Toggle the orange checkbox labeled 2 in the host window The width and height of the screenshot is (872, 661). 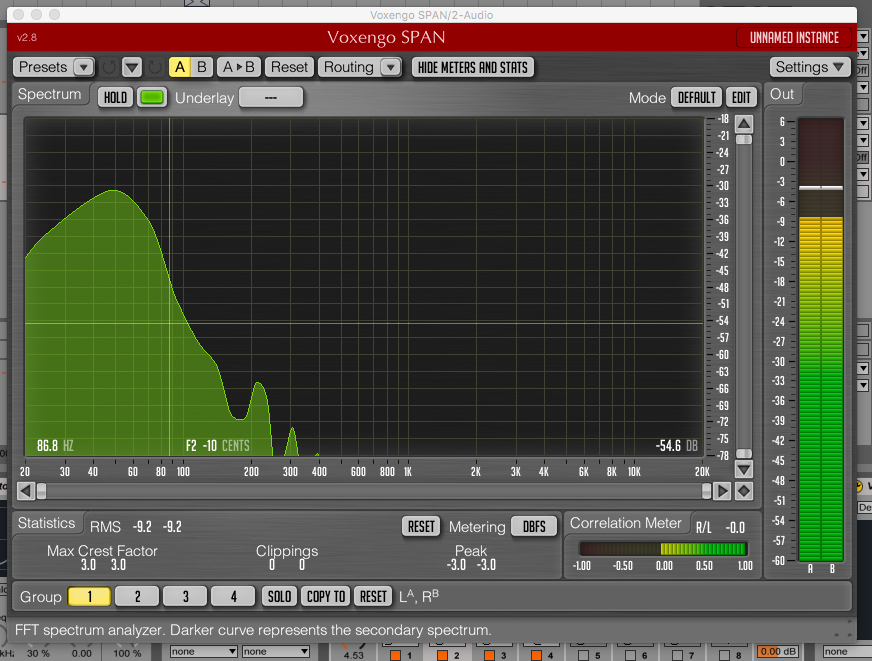pyautogui.click(x=442, y=655)
